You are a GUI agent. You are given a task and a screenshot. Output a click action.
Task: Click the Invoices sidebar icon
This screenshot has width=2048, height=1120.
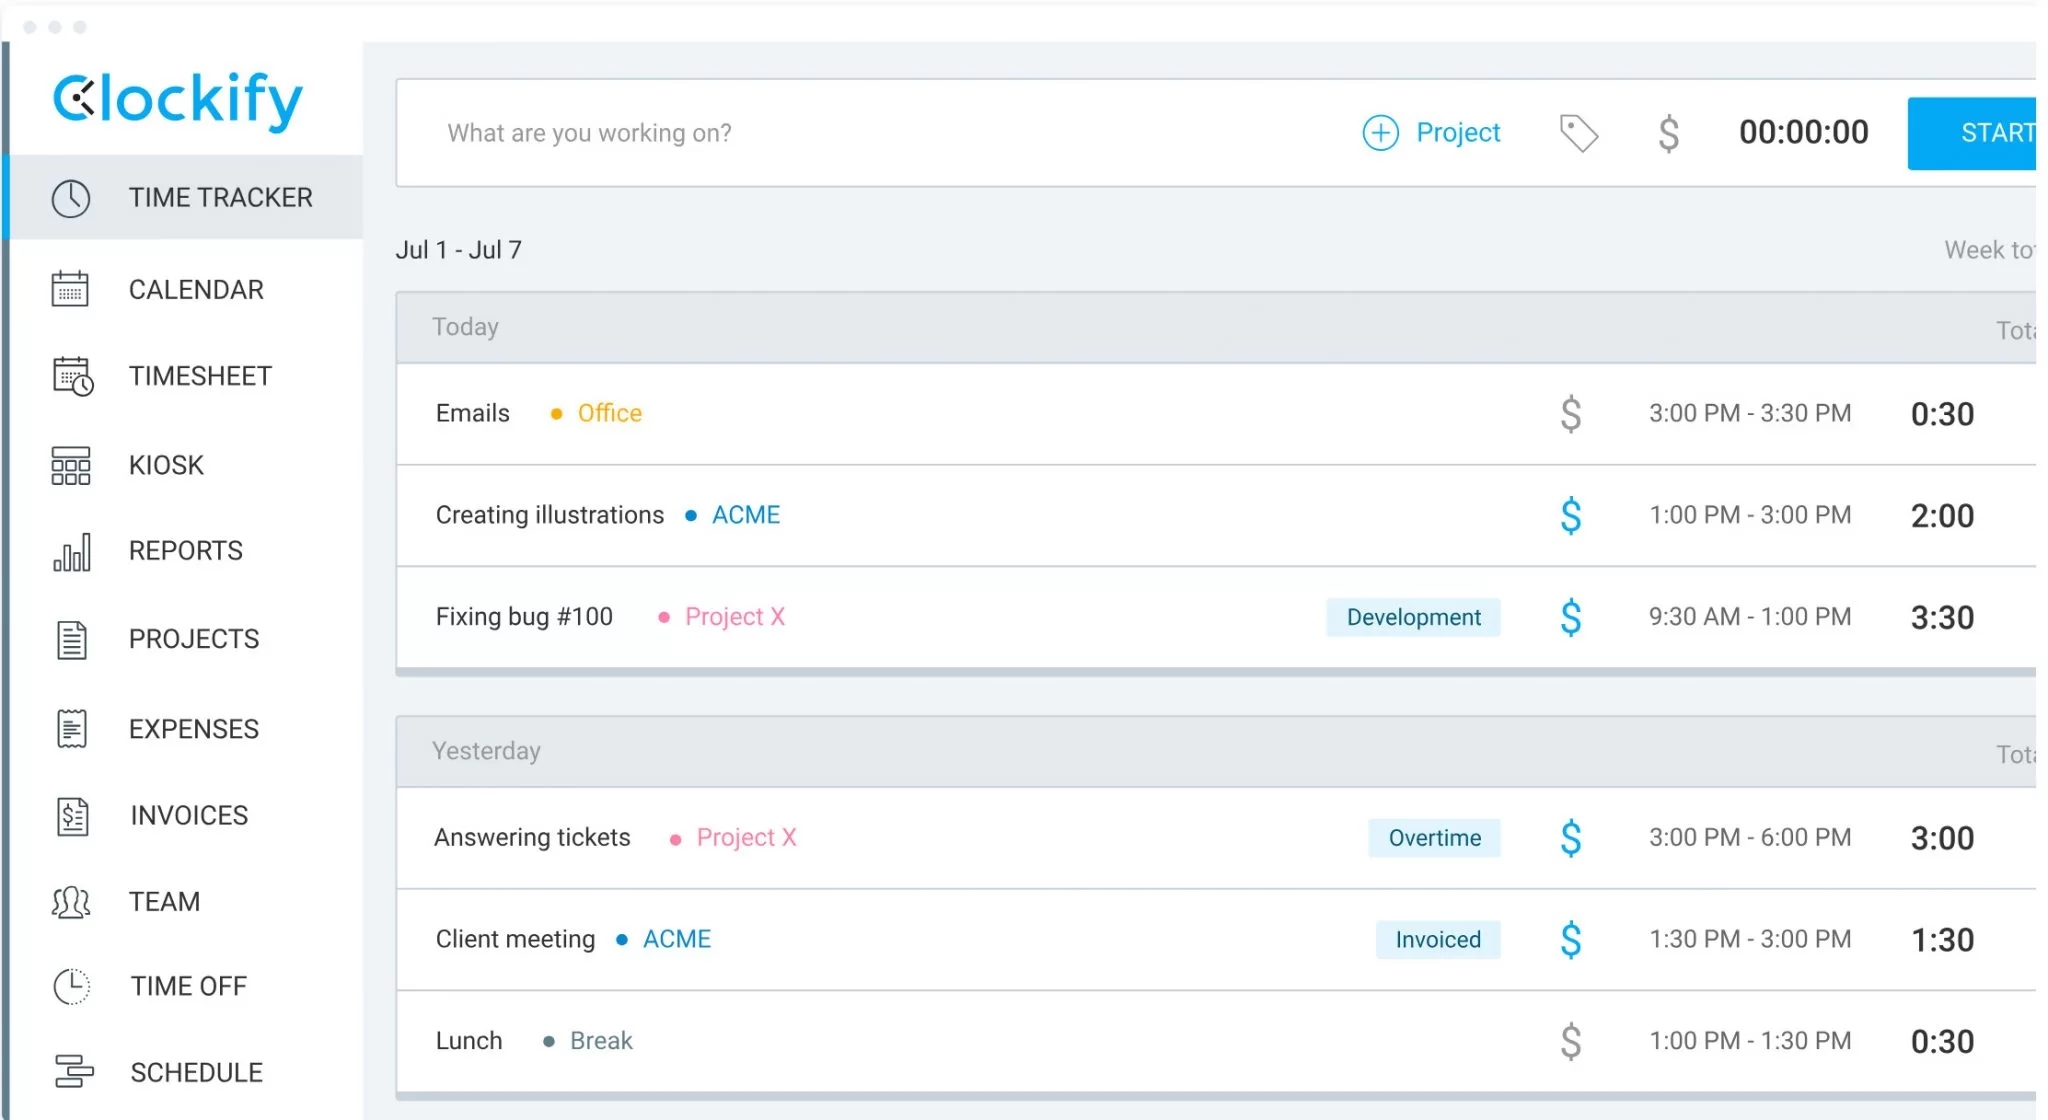click(x=72, y=816)
